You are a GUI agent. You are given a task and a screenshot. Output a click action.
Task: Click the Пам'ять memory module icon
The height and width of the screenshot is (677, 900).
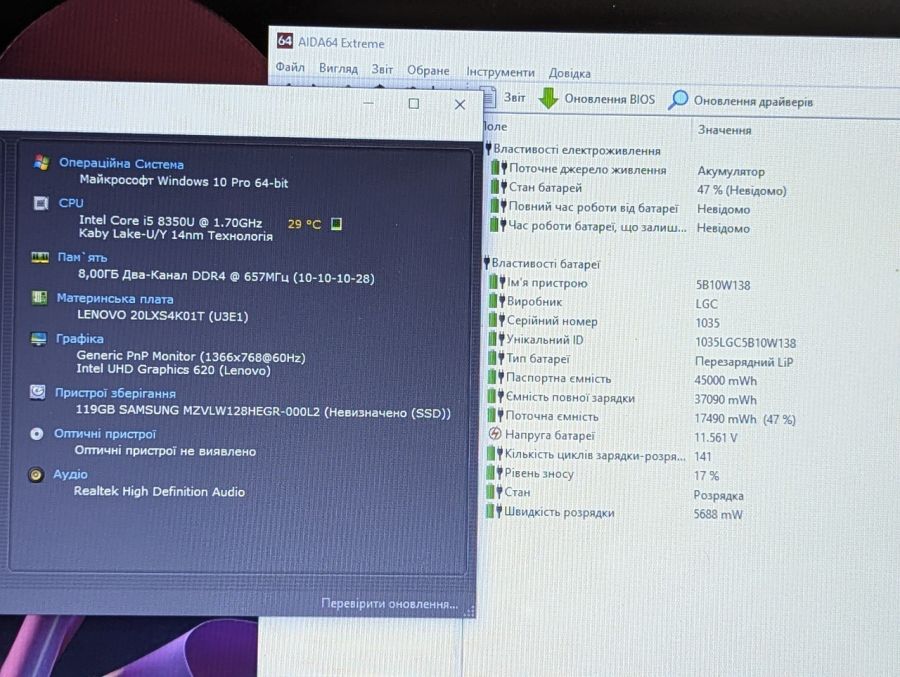pos(40,257)
